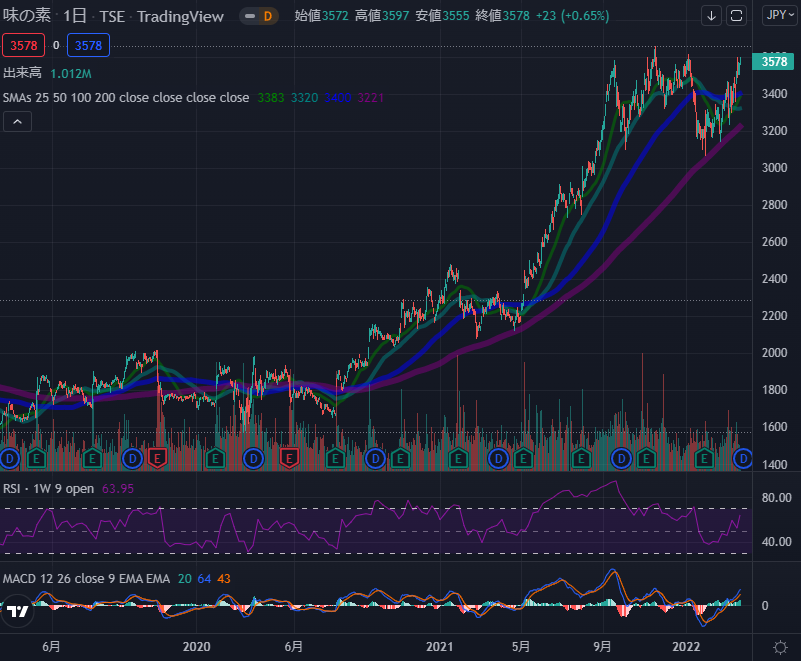Click the TSE exchange label

tap(112, 17)
